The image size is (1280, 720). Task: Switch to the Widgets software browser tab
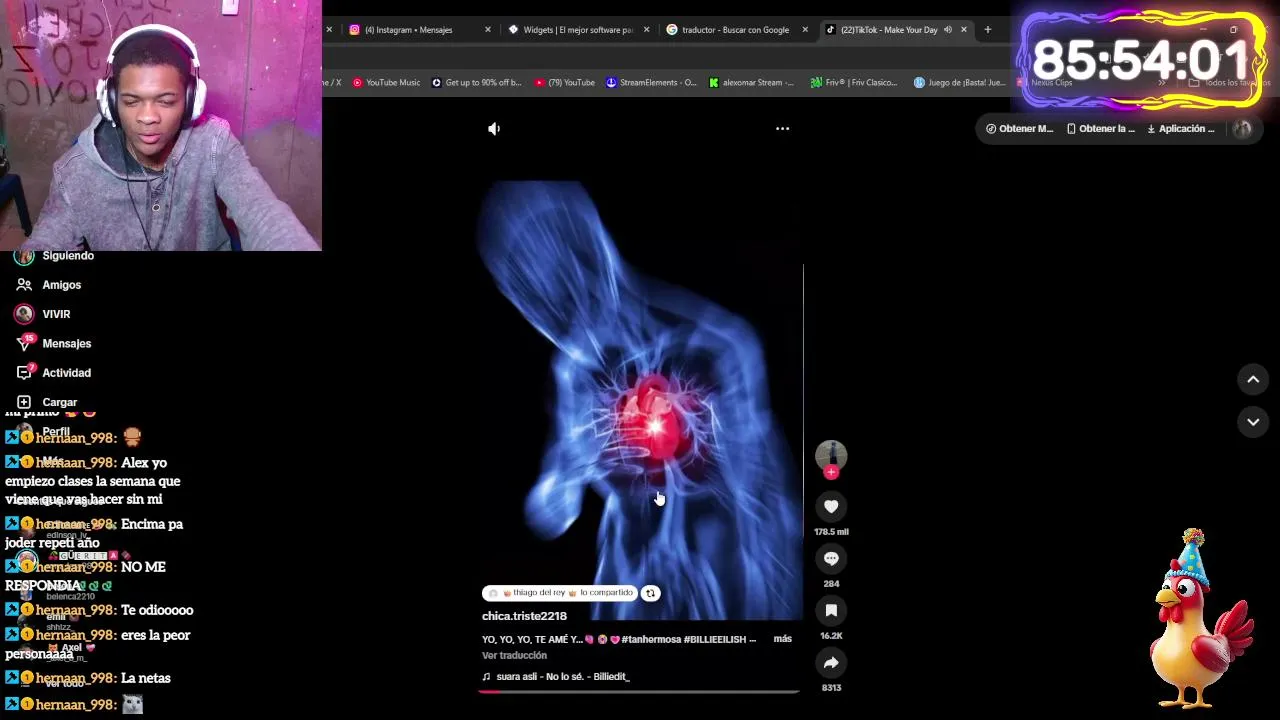point(577,30)
